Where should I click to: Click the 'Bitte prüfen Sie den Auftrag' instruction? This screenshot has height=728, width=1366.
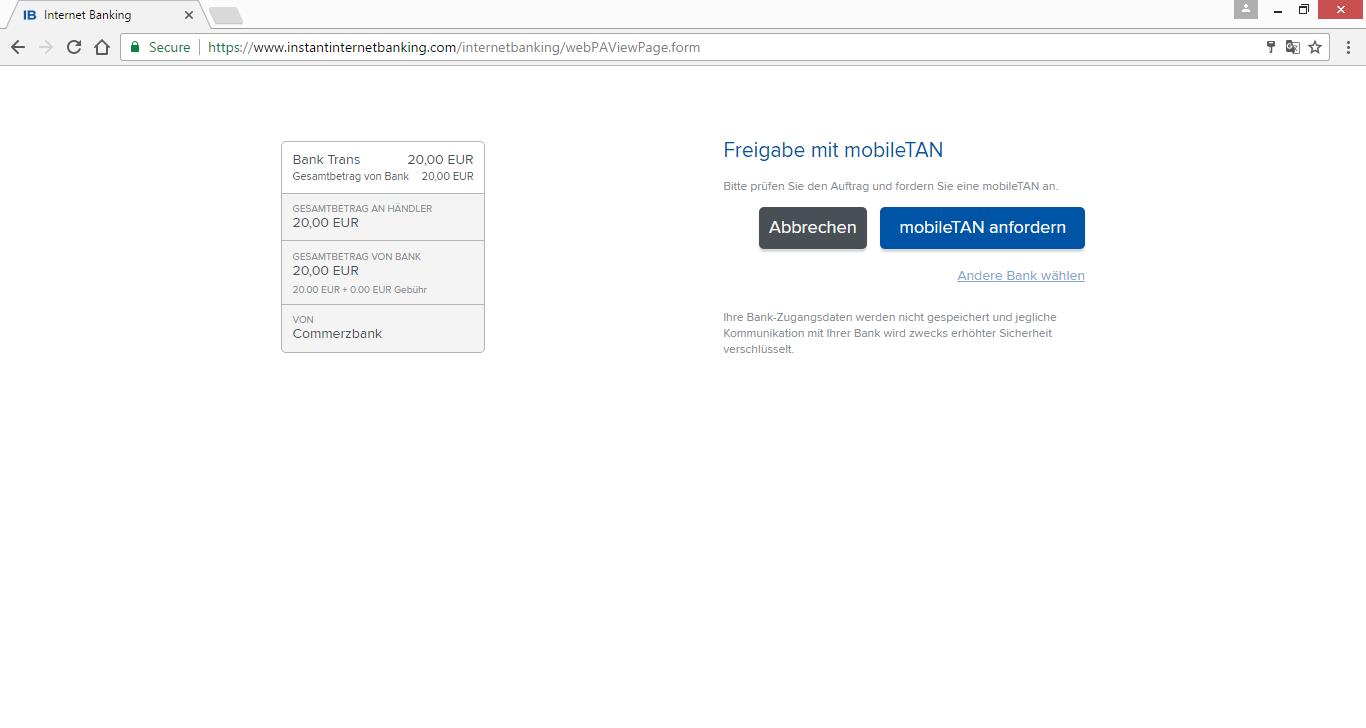[x=890, y=186]
